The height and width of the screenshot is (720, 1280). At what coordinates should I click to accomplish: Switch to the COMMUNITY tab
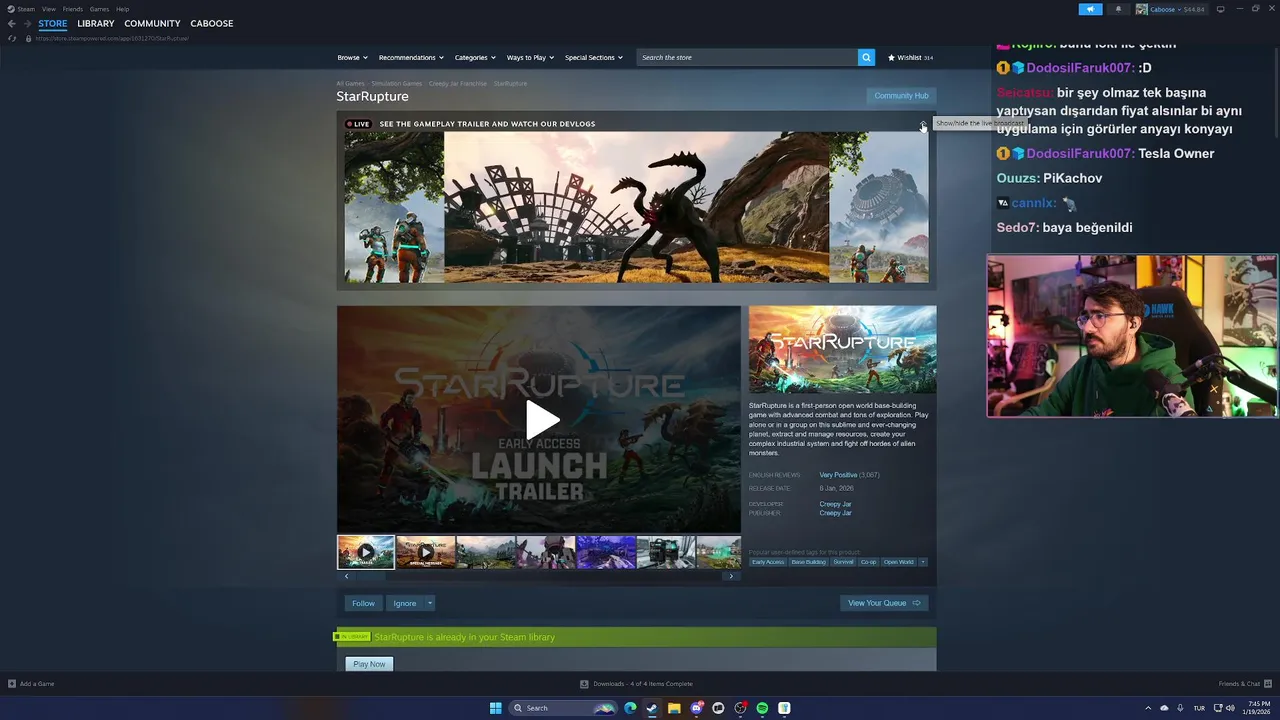coord(152,23)
